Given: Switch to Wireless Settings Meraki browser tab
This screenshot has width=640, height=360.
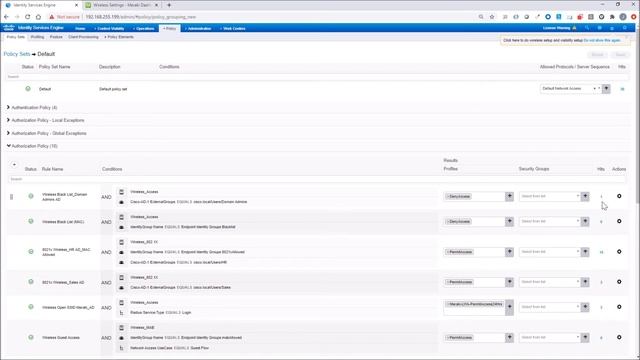Looking at the screenshot, I should point(122,5).
